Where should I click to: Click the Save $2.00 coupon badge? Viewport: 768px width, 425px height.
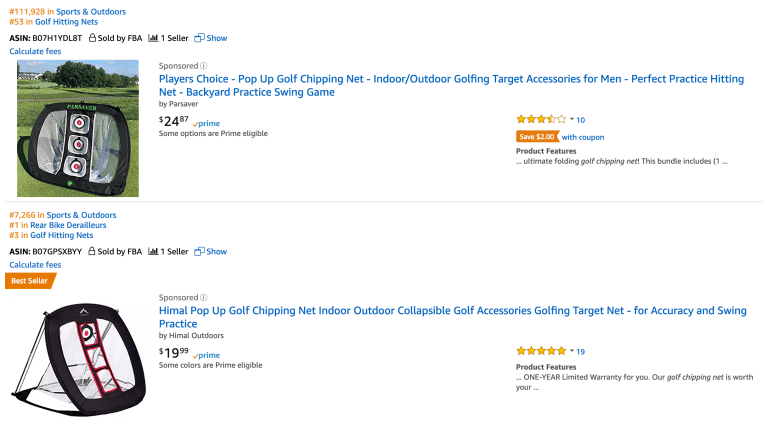pyautogui.click(x=537, y=137)
